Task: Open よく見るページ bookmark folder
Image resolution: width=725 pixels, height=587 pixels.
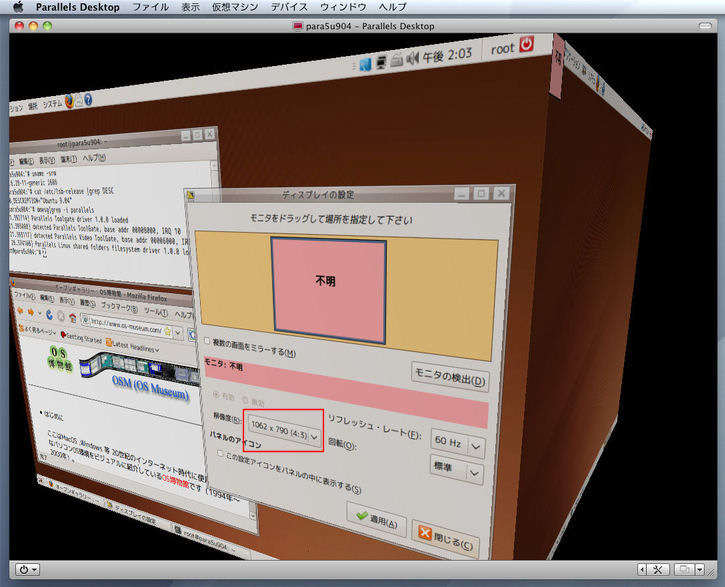Action: click(37, 331)
